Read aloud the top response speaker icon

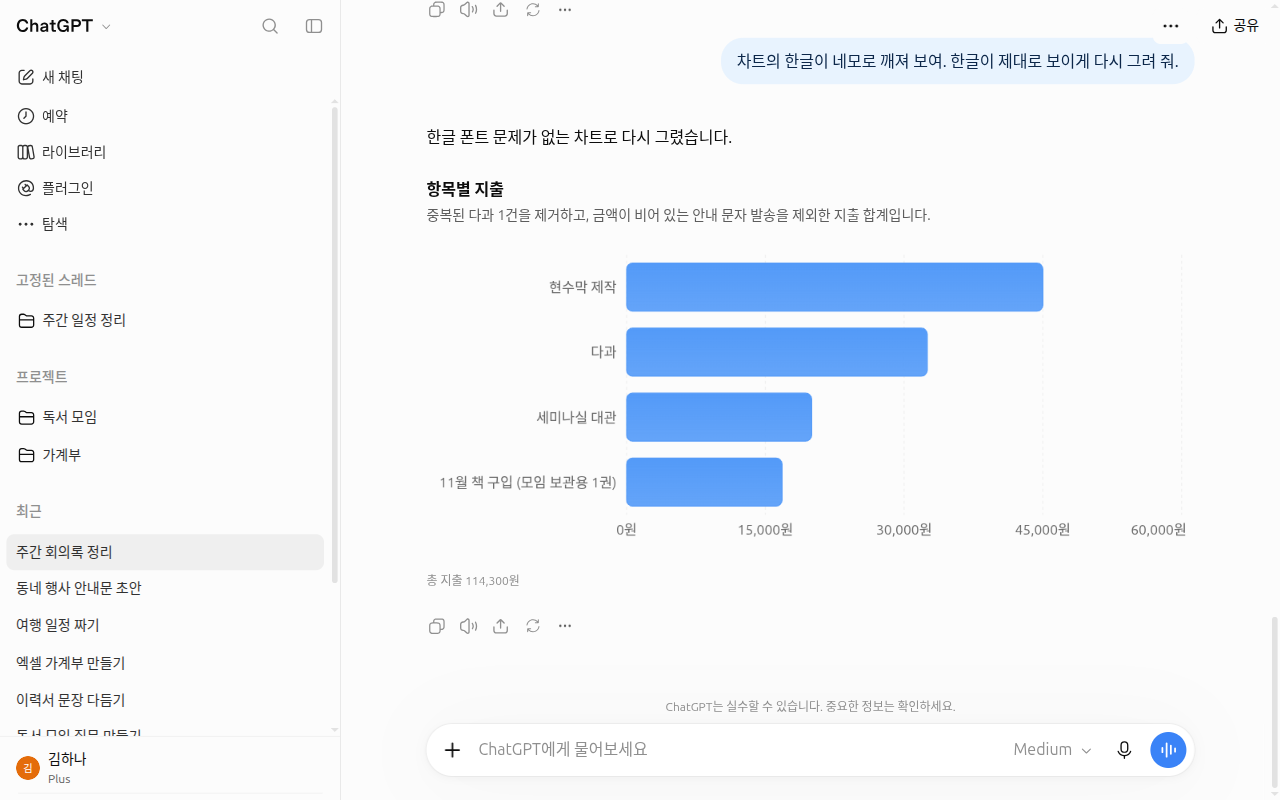point(468,9)
